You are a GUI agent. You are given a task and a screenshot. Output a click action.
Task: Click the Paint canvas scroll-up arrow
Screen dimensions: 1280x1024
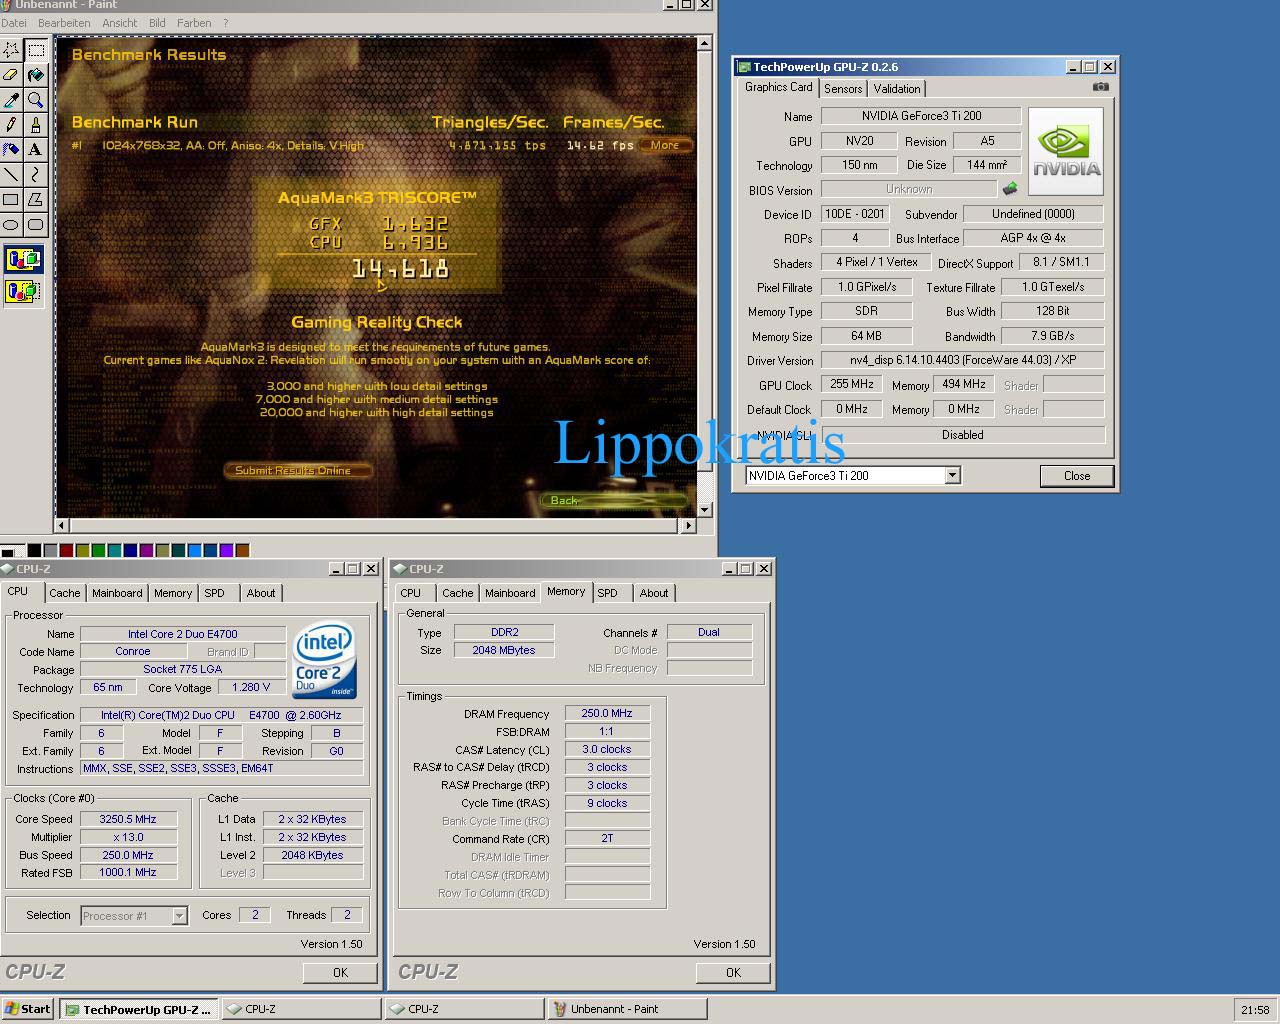(x=704, y=43)
